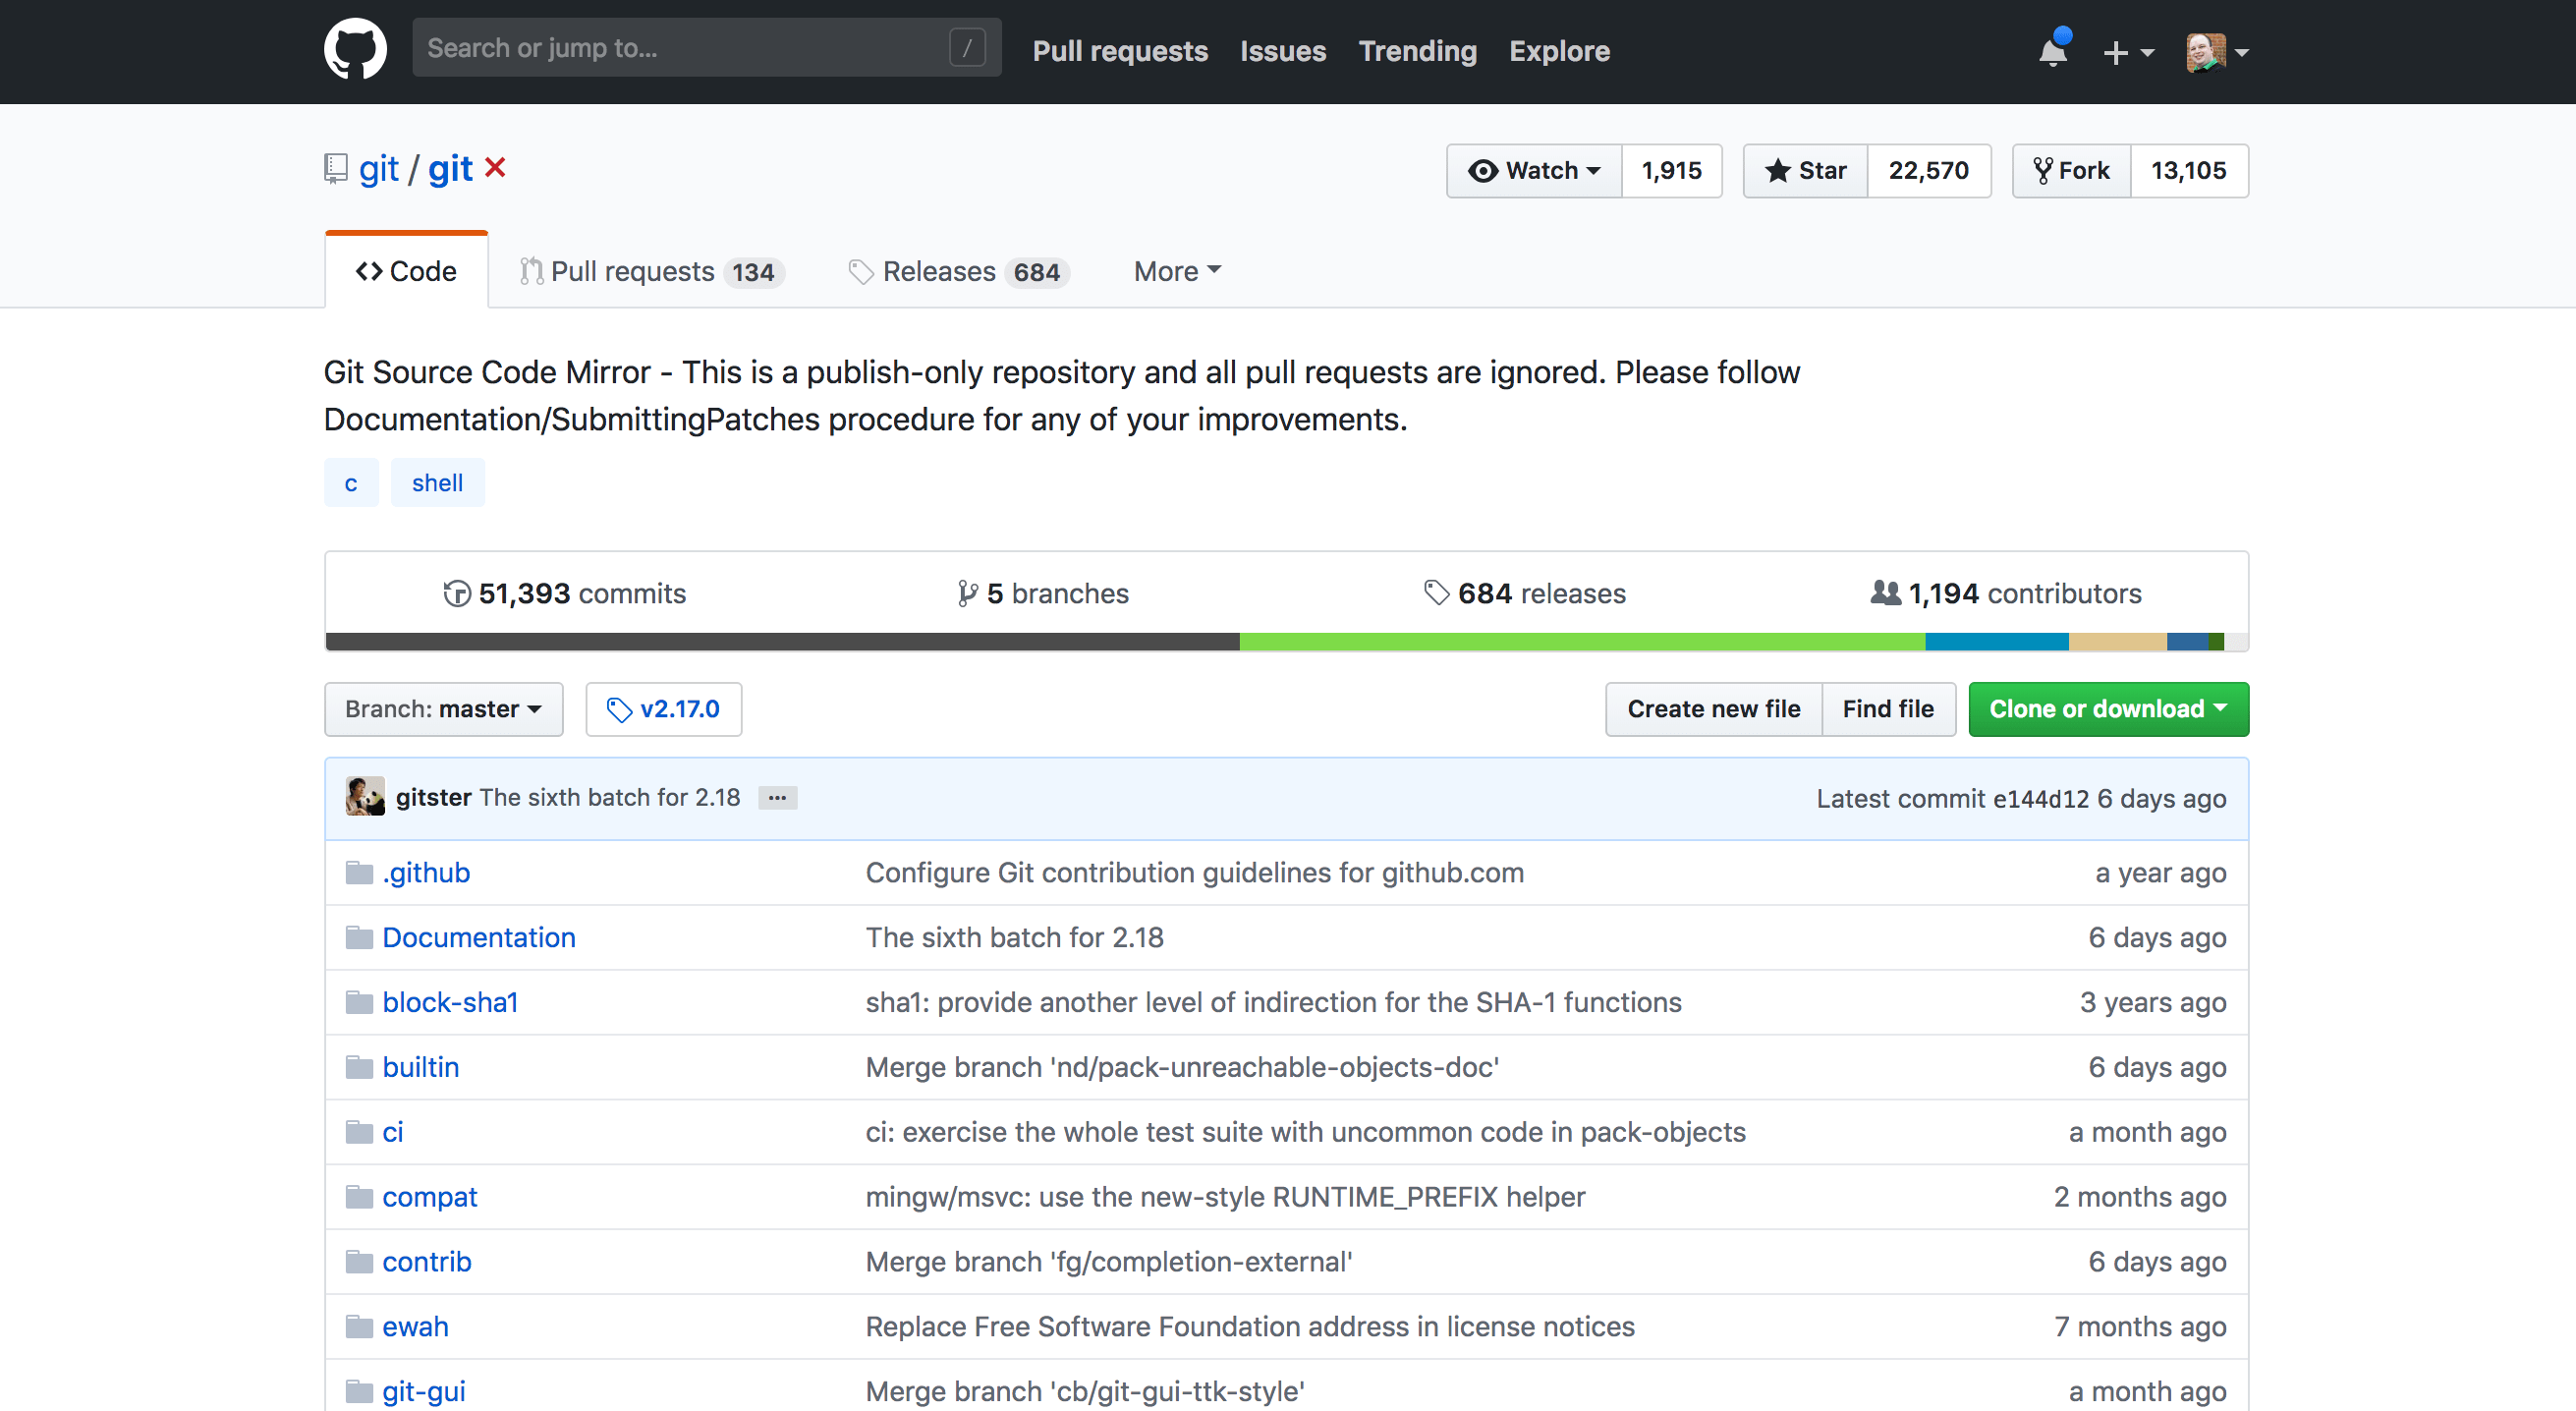Star the git repository
This screenshot has height=1411, width=2576.
coord(1804,170)
